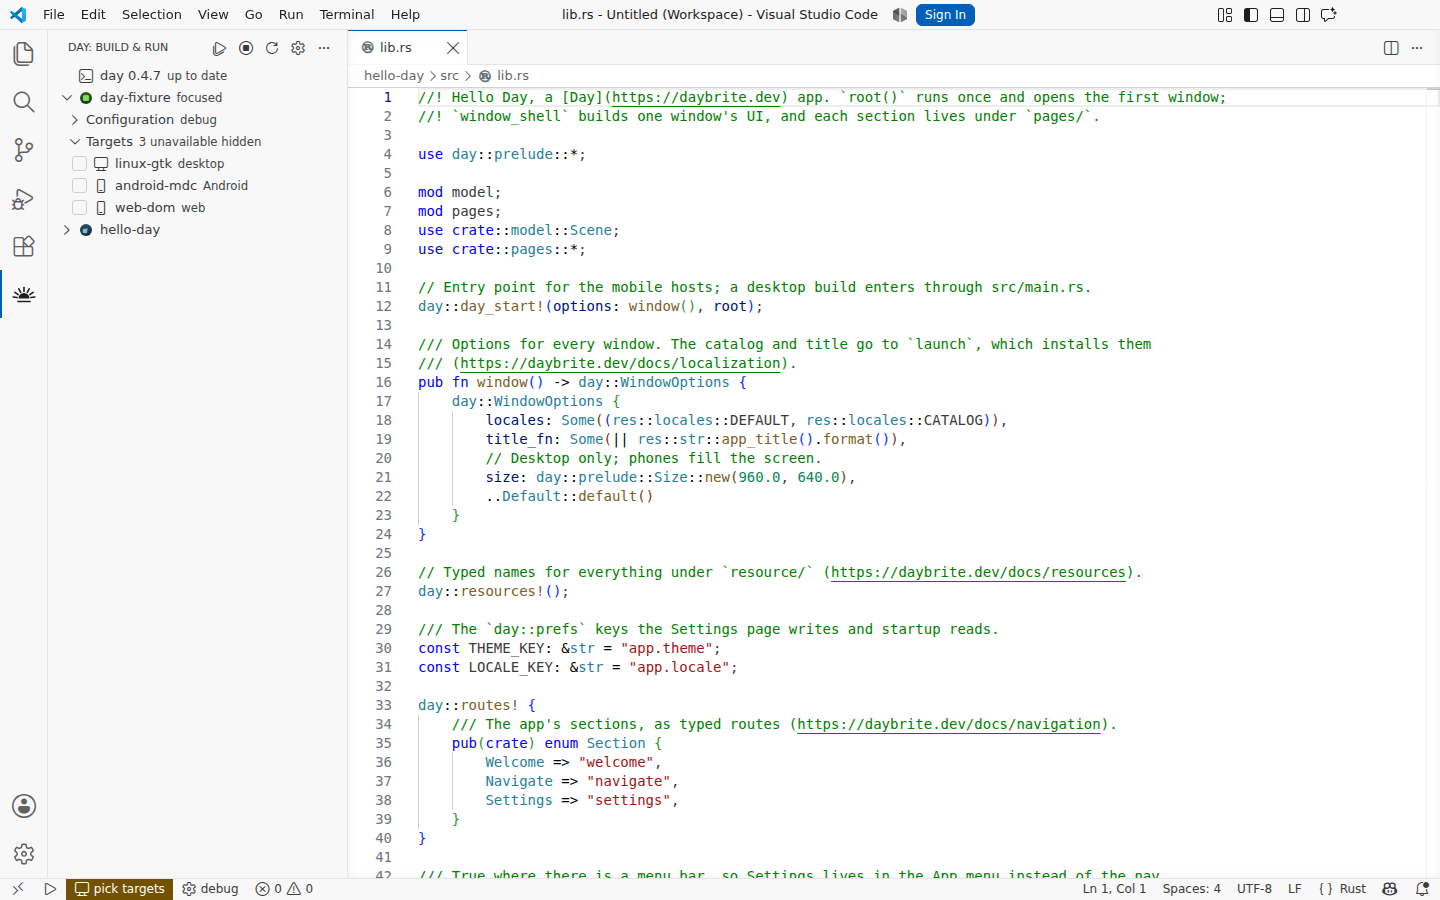Screen dimensions: 1440x900
Task: Click debug configuration in status bar
Action: (x=211, y=889)
